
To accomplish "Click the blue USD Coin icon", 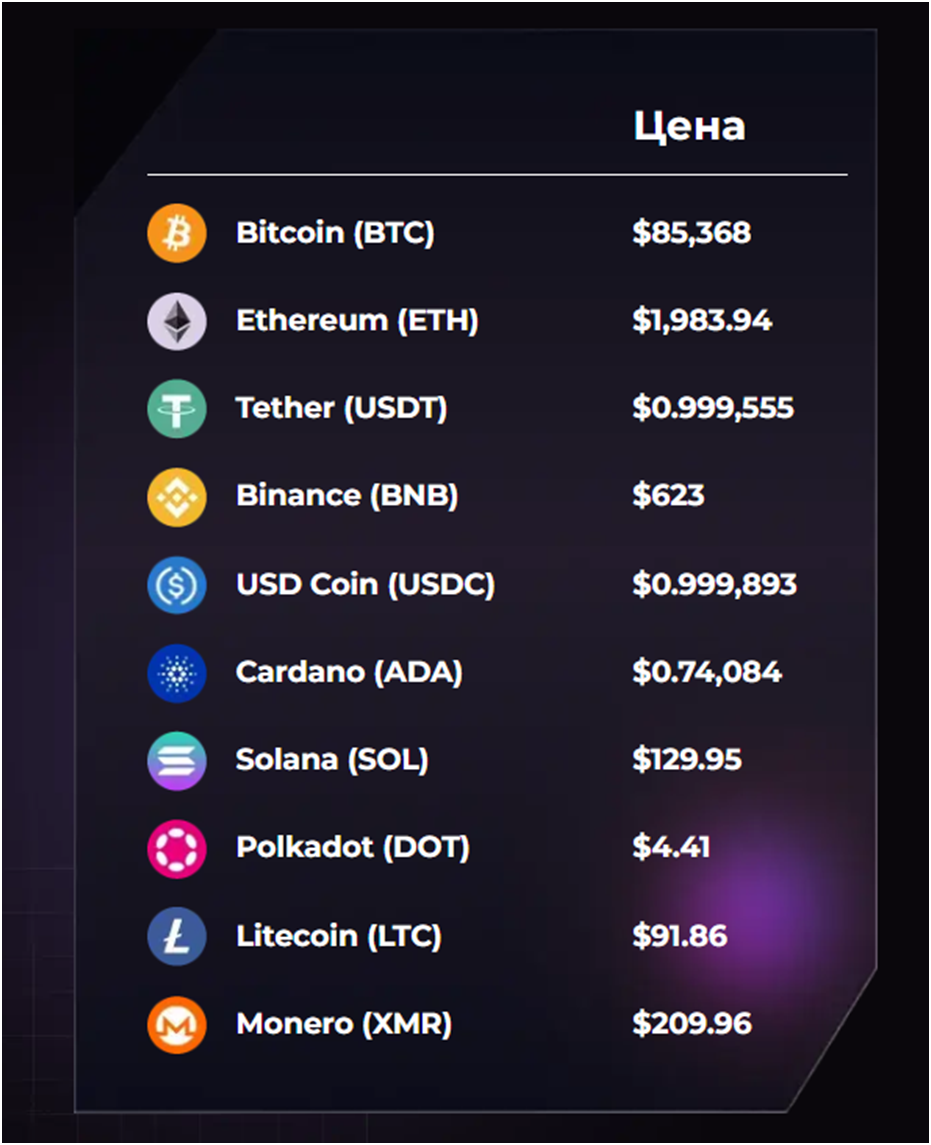I will click(177, 585).
